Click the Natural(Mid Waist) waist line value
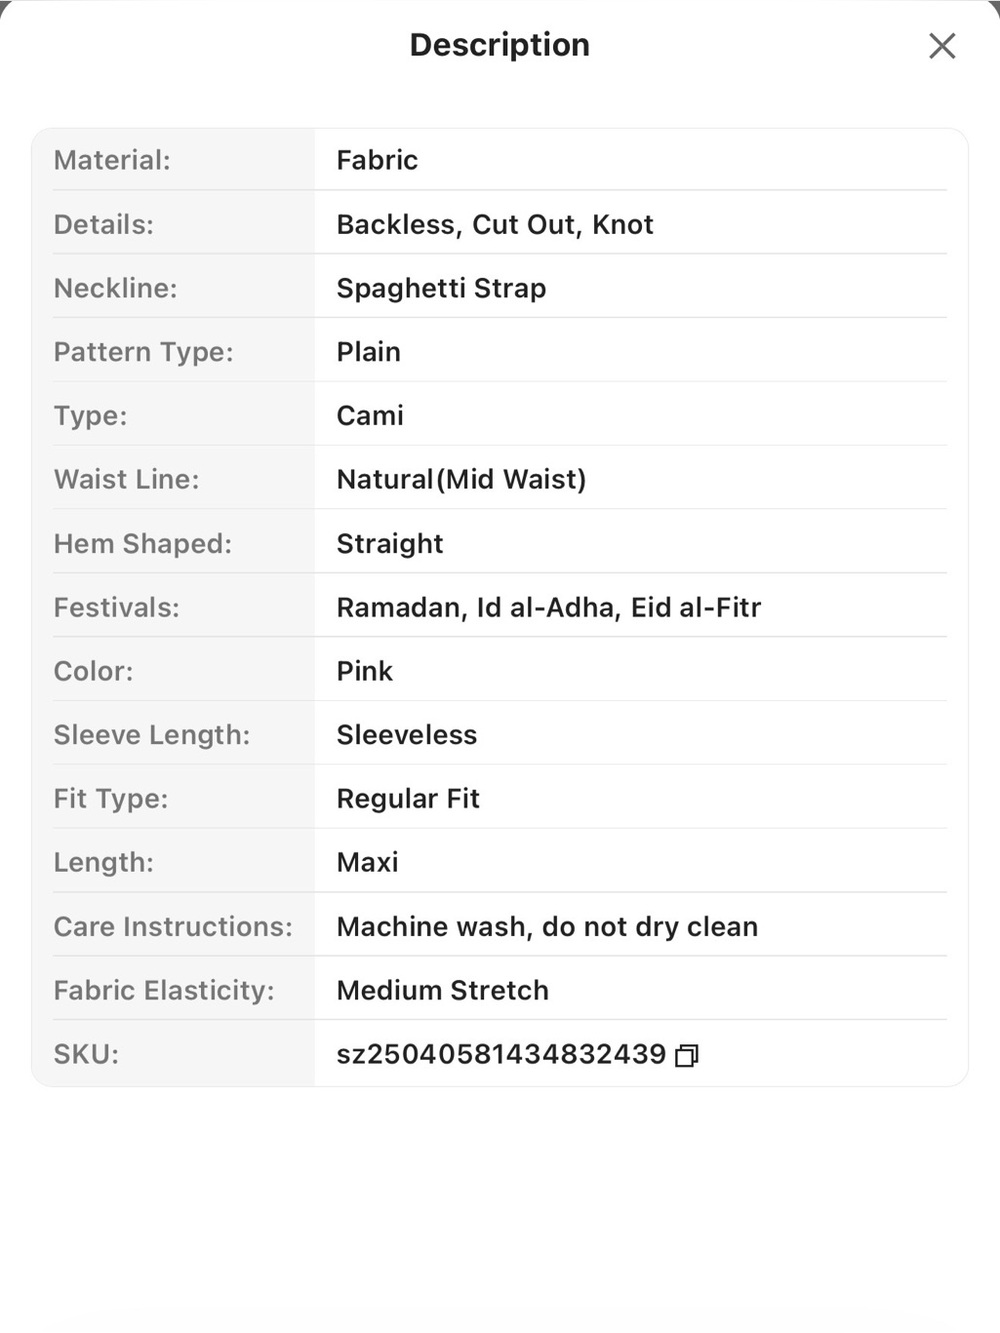 pos(461,480)
